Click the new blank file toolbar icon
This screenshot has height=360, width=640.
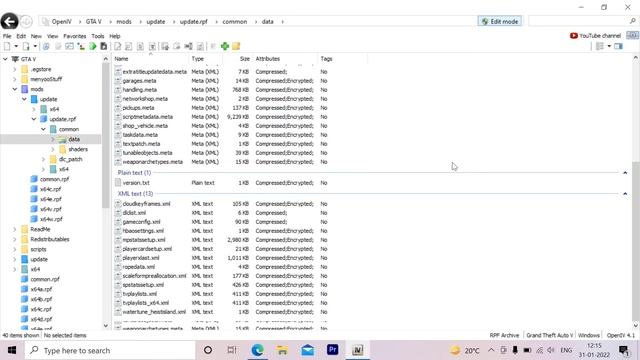[7, 47]
